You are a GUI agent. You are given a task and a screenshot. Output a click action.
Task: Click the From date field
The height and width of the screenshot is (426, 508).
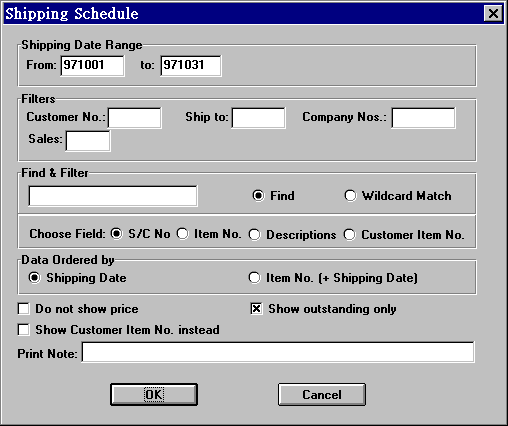92,66
